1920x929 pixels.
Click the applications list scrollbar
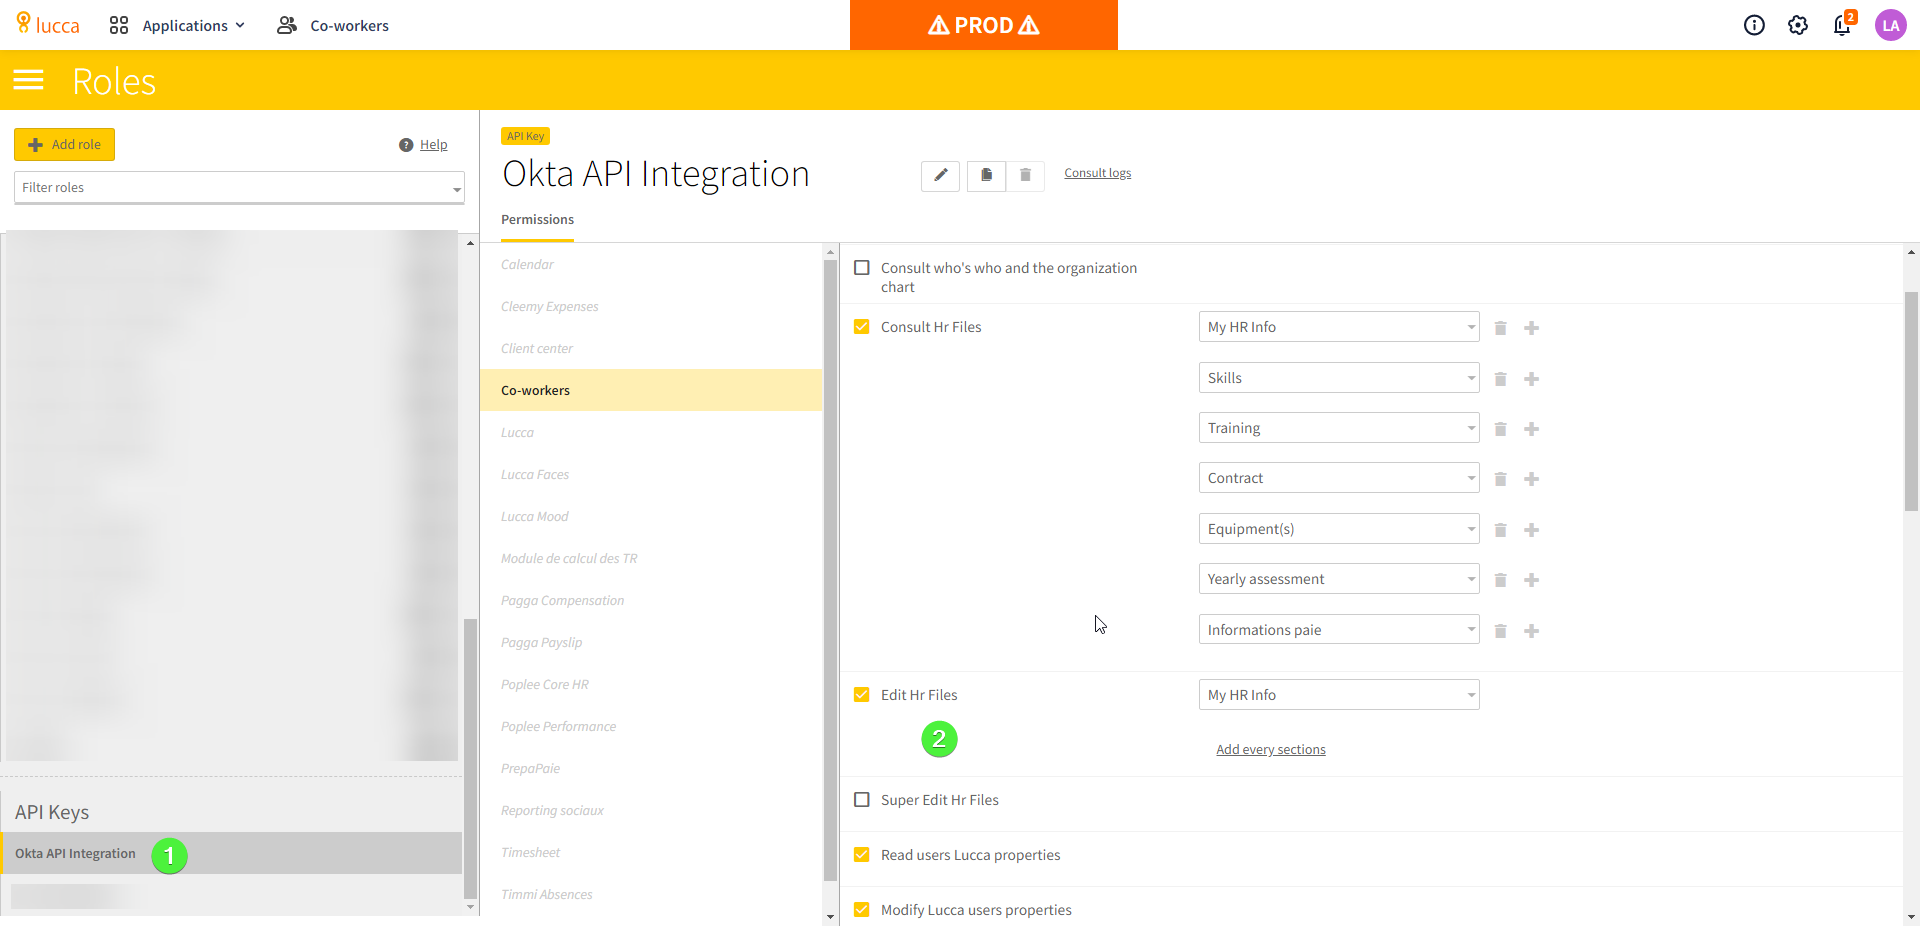click(x=830, y=570)
